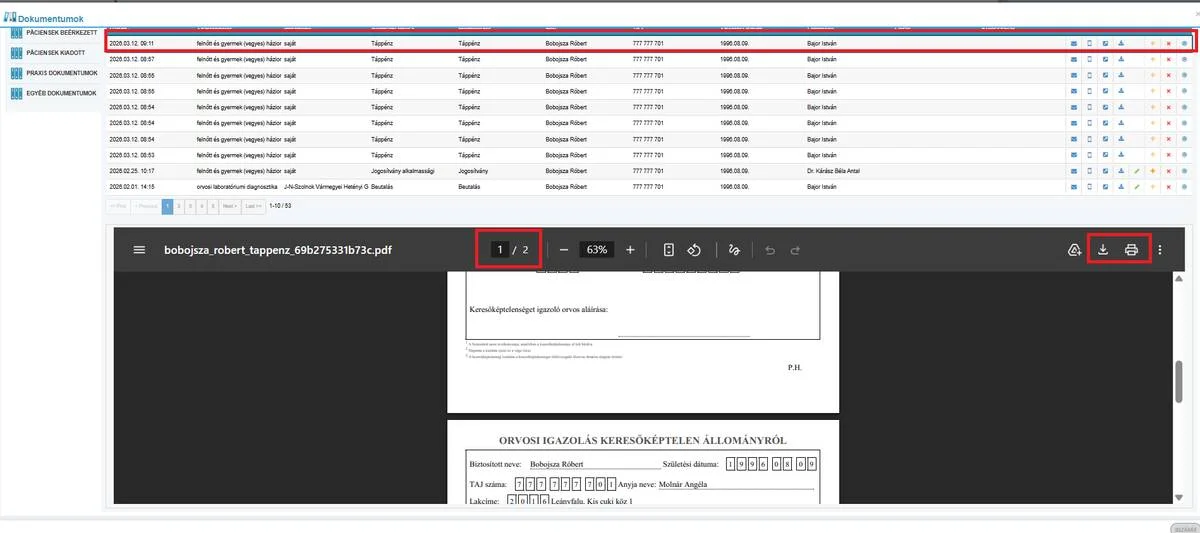Image resolution: width=1200 pixels, height=533 pixels.
Task: Send the 09:11 Táppénz document by email
Action: click(x=1075, y=44)
